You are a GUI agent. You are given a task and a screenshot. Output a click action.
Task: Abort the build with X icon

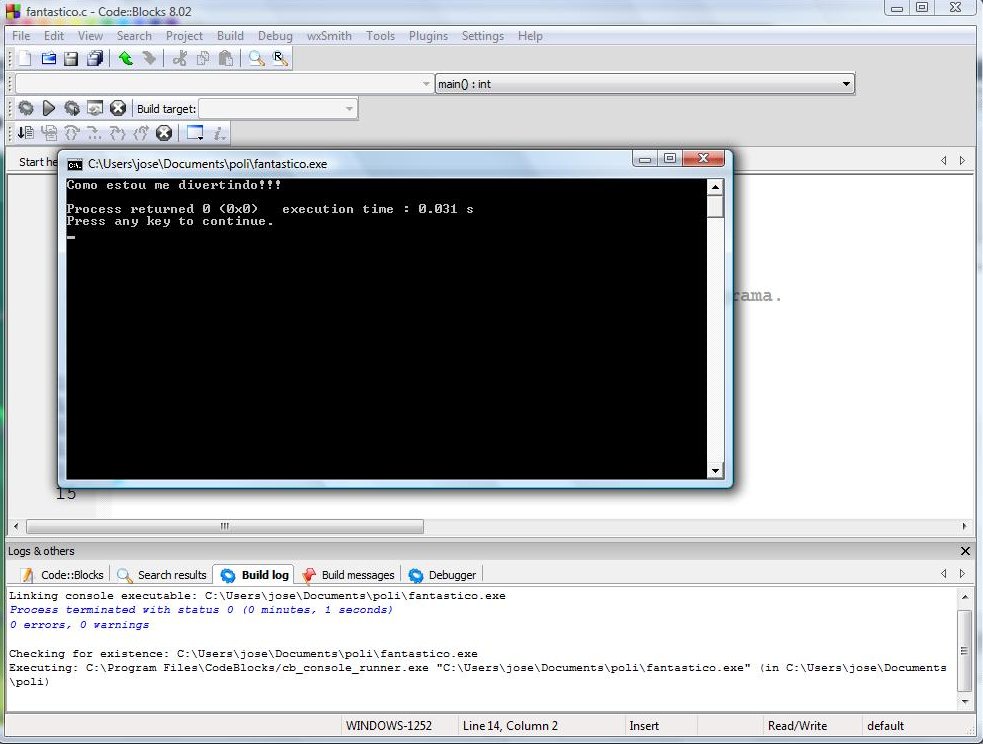click(118, 108)
